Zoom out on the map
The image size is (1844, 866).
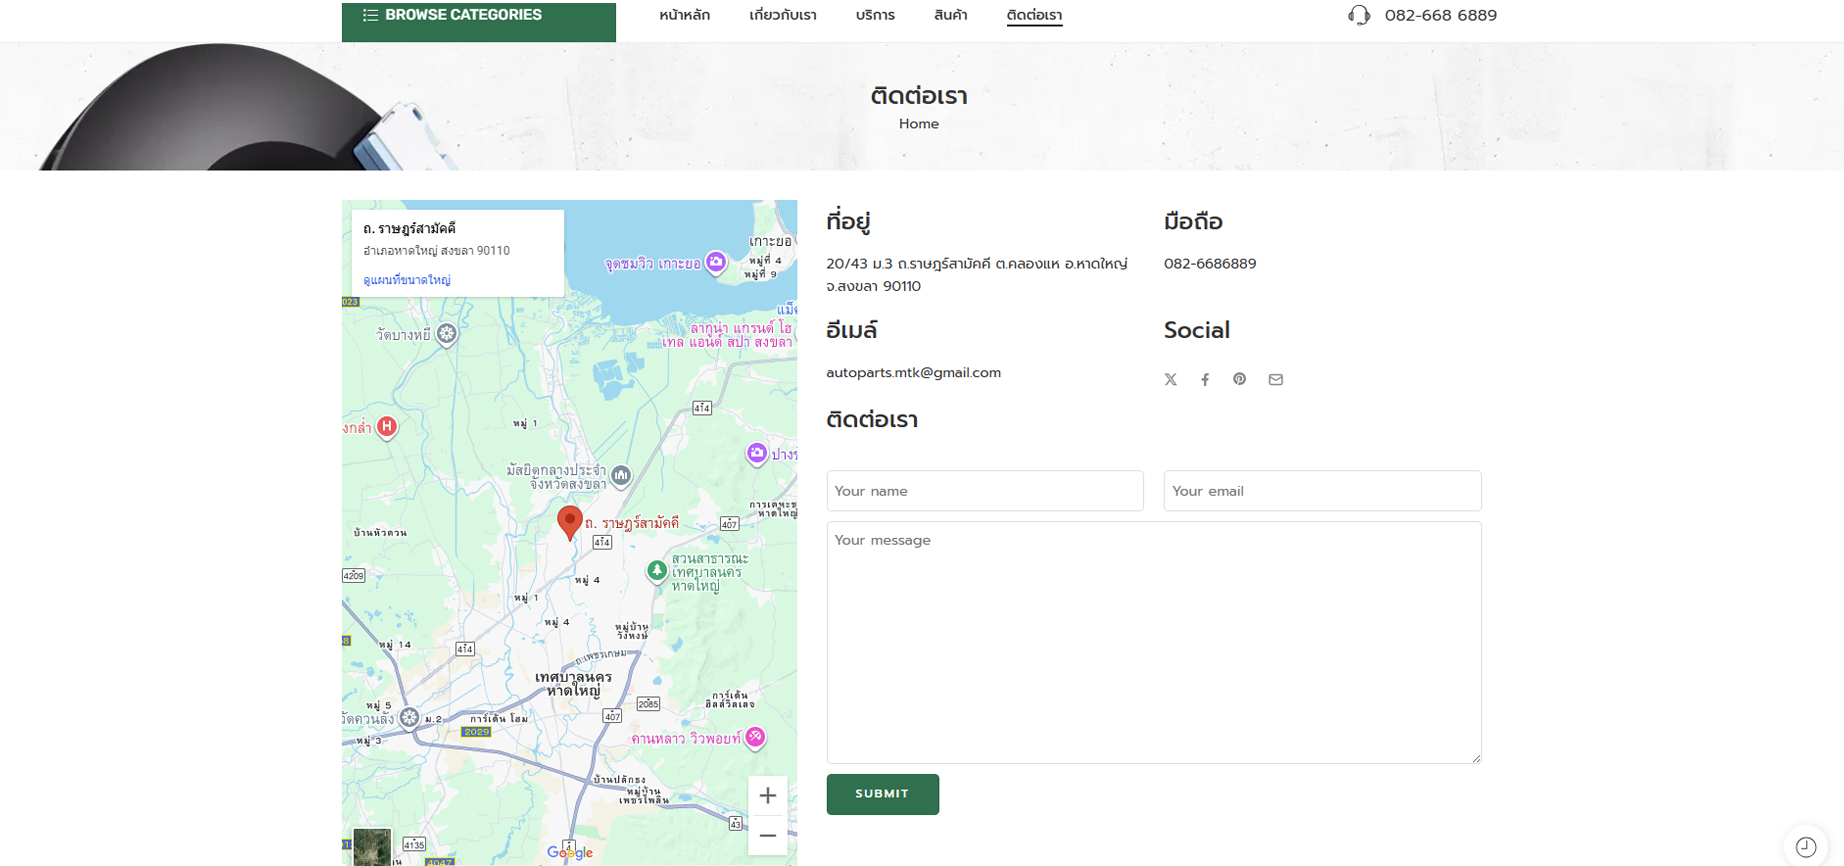coord(767,836)
